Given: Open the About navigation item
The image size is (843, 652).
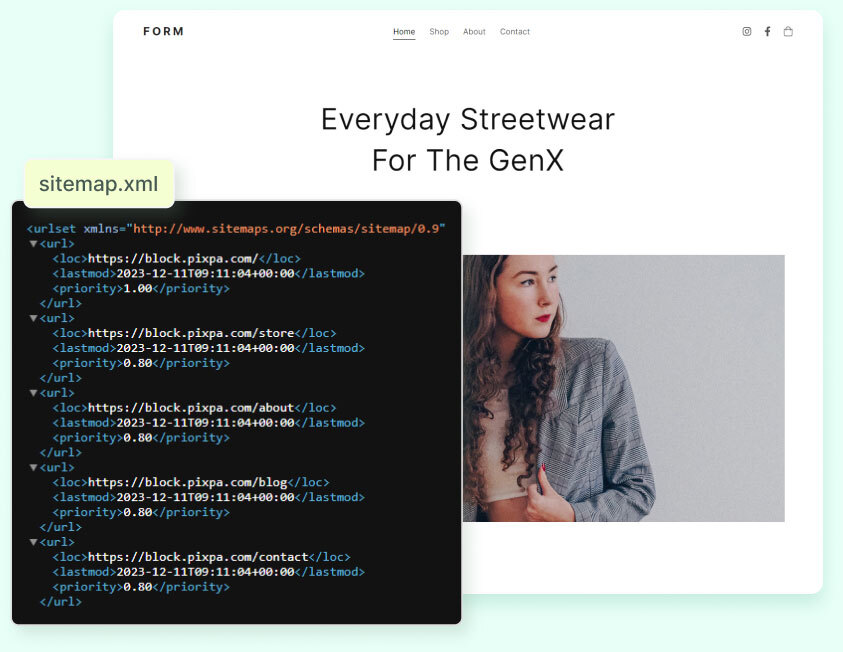Looking at the screenshot, I should point(474,32).
